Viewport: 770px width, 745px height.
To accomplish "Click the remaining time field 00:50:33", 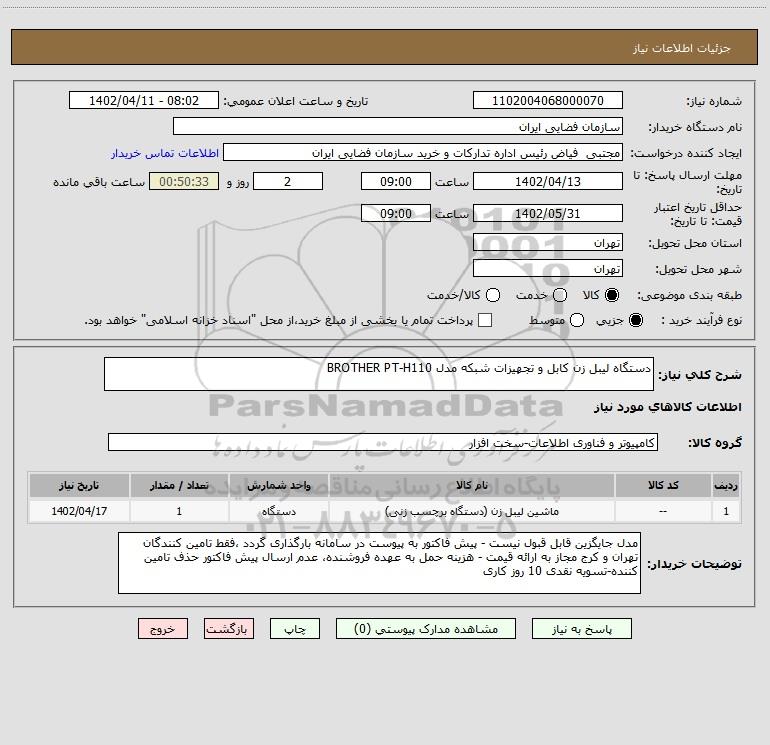I will [x=184, y=181].
